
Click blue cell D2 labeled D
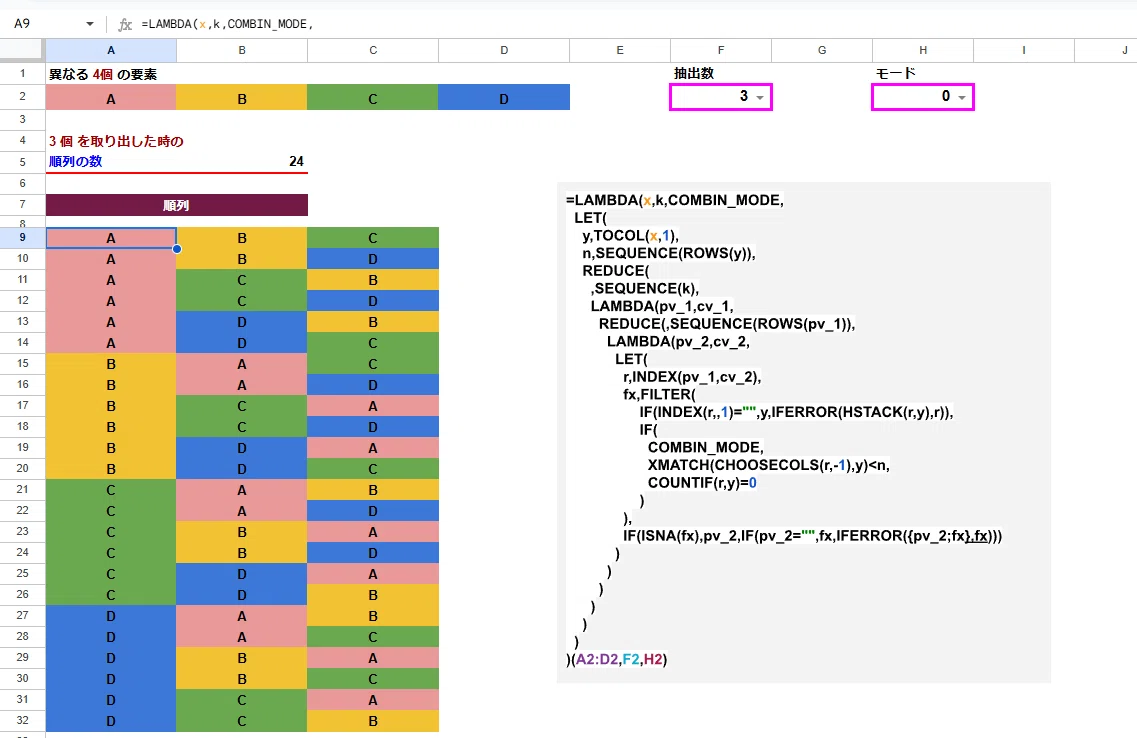click(504, 97)
